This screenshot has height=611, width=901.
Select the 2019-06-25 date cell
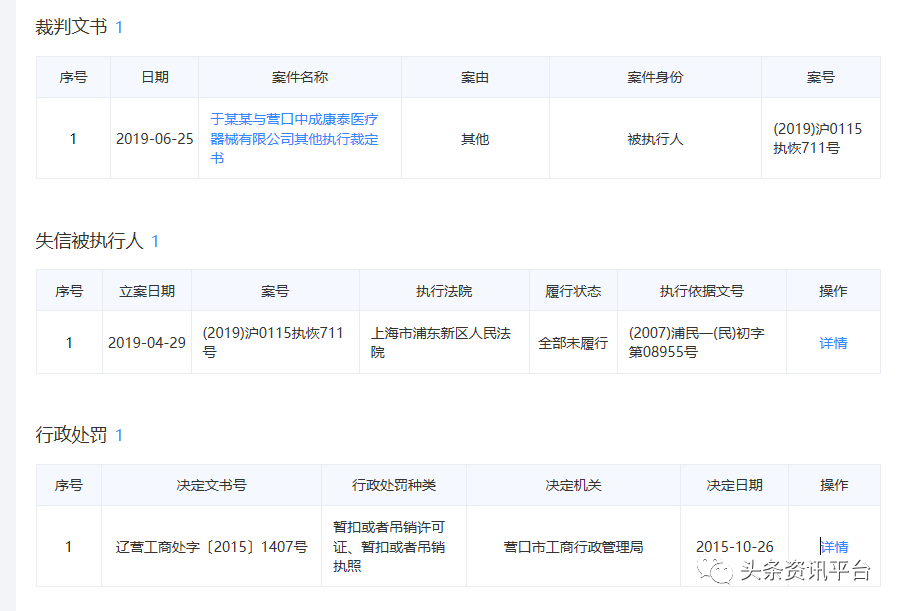(155, 139)
